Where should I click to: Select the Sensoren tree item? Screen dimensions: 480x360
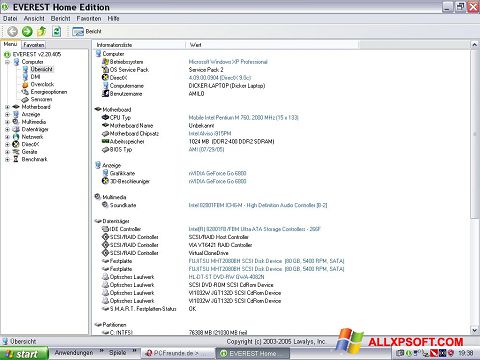coord(41,99)
